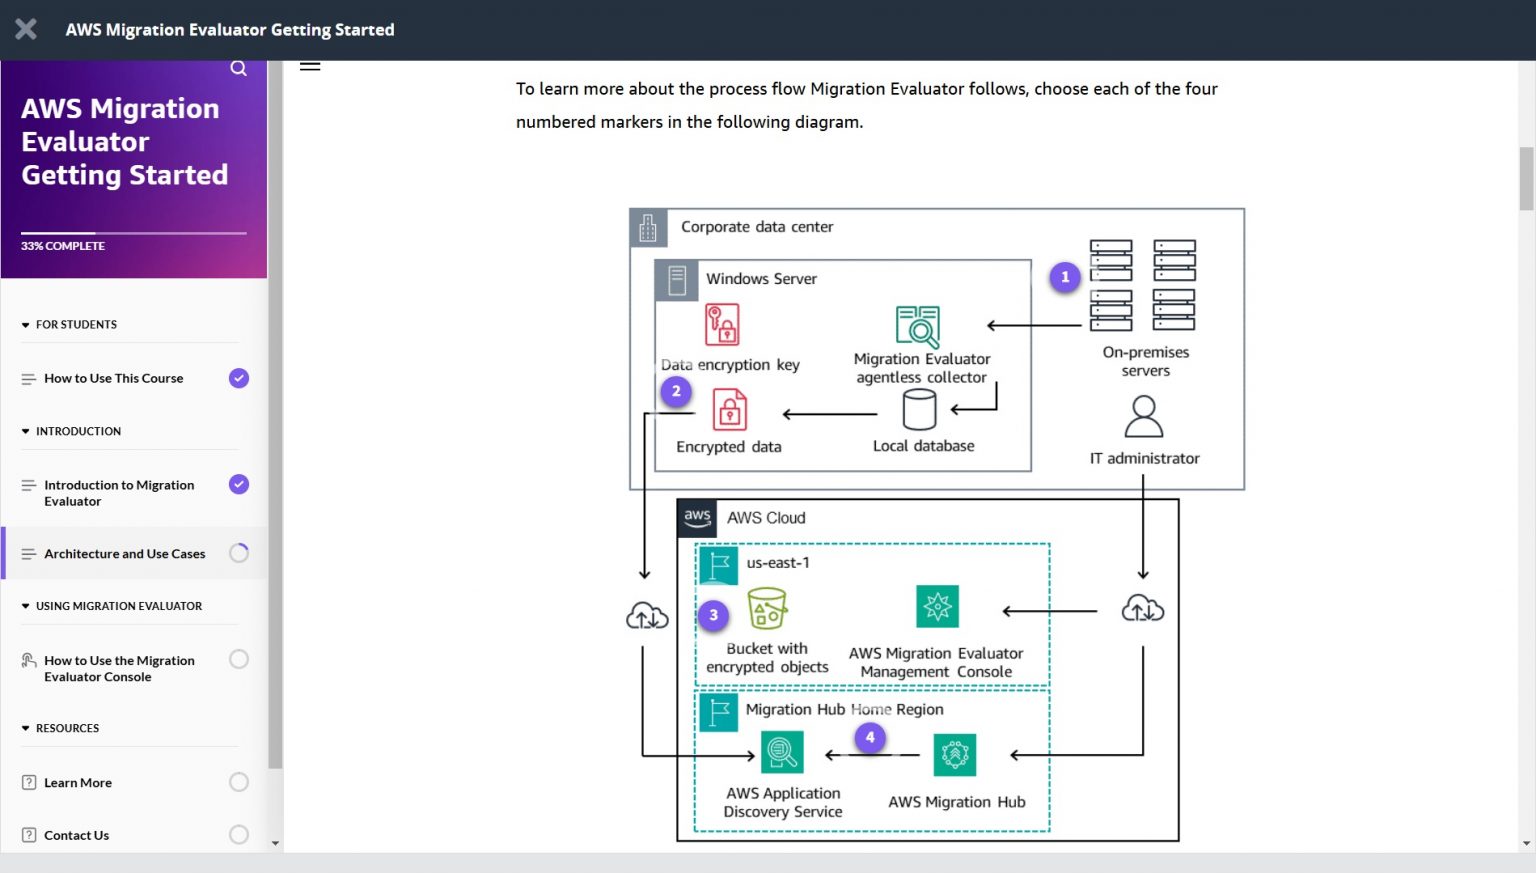Open the hamburger navigation menu
The width and height of the screenshot is (1536, 873).
[x=310, y=64]
